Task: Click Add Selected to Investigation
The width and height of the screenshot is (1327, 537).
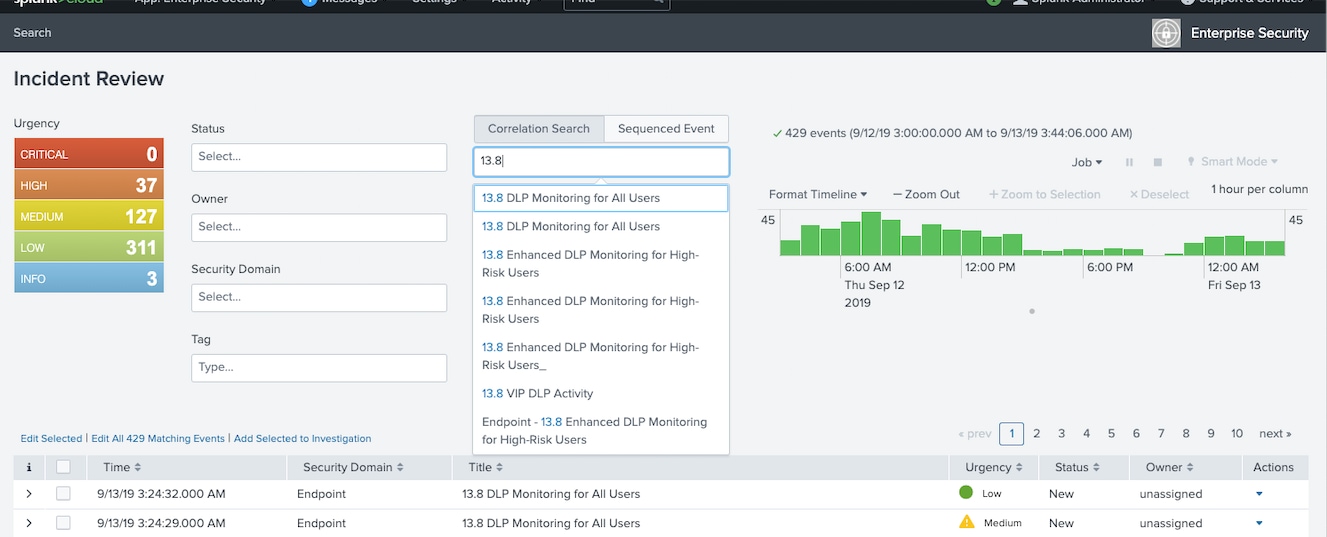Action: (302, 438)
